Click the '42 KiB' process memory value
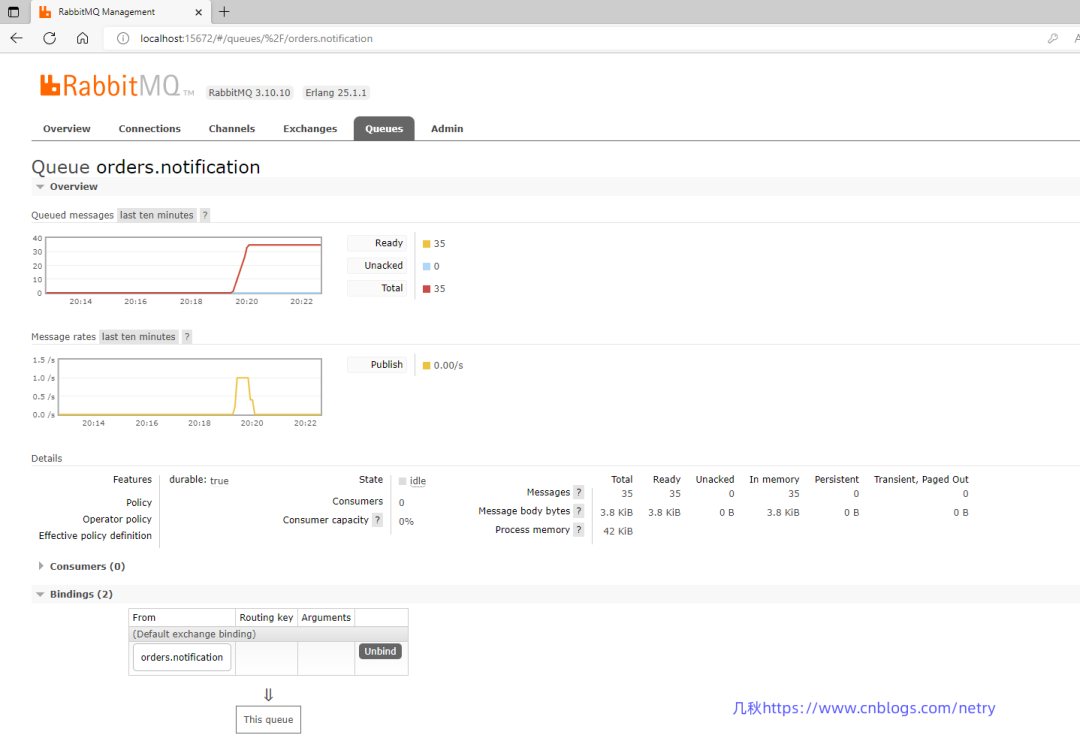Image resolution: width=1080 pixels, height=747 pixels. pos(618,531)
